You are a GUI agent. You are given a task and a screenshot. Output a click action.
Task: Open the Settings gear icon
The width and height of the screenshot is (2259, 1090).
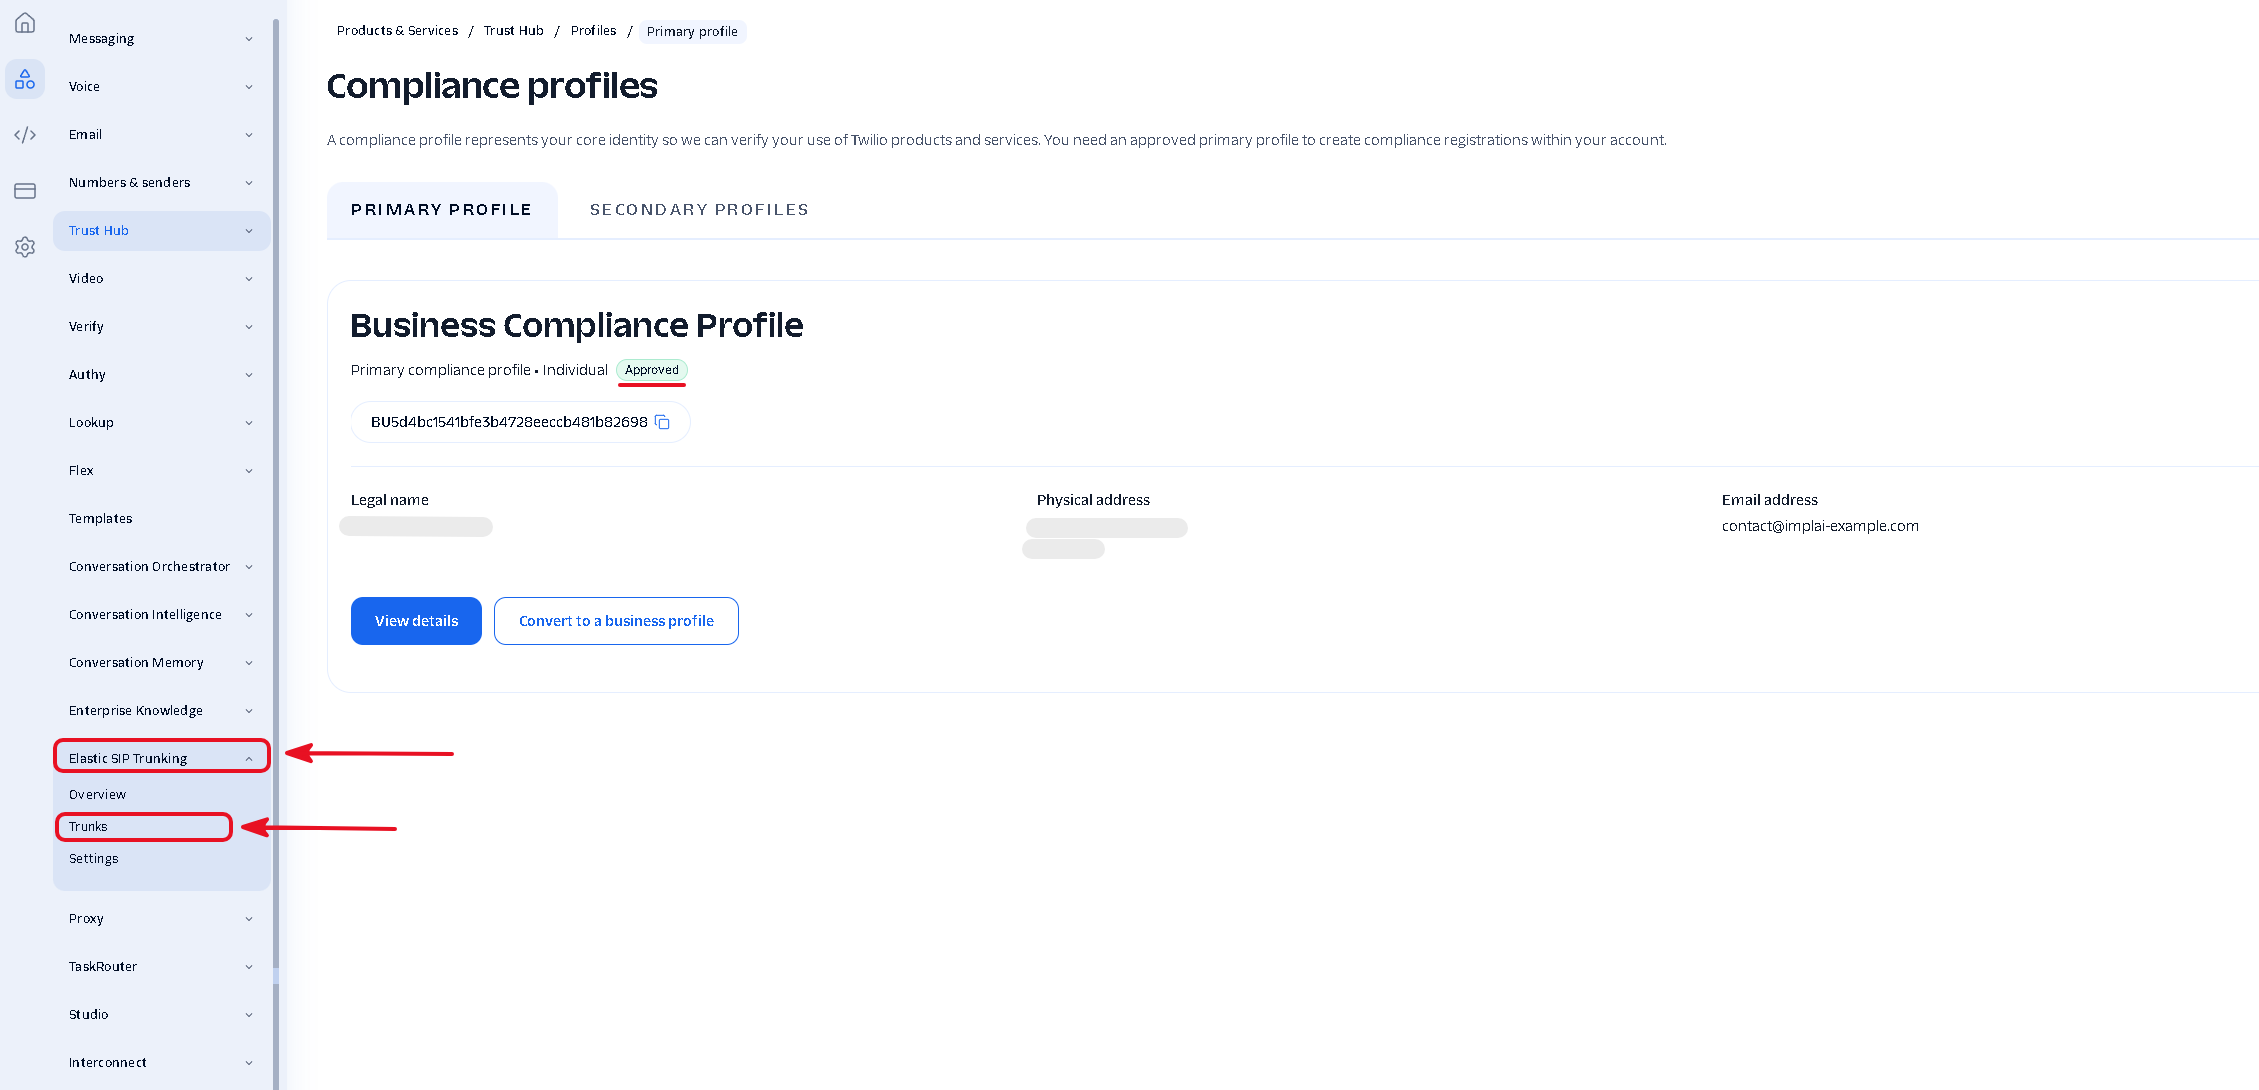(x=25, y=247)
